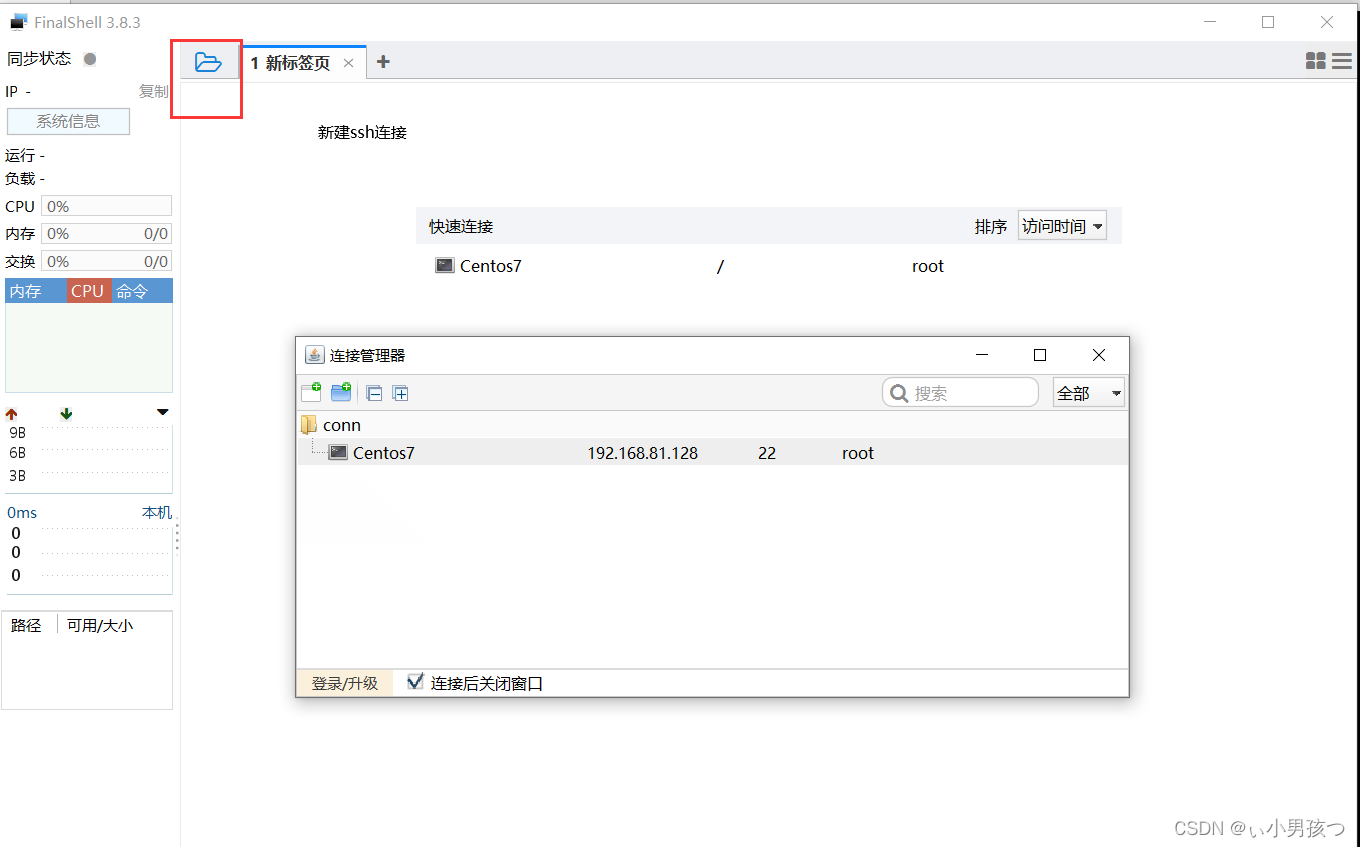1360x847 pixels.
Task: Click the 0ms latency label
Action: coord(22,512)
